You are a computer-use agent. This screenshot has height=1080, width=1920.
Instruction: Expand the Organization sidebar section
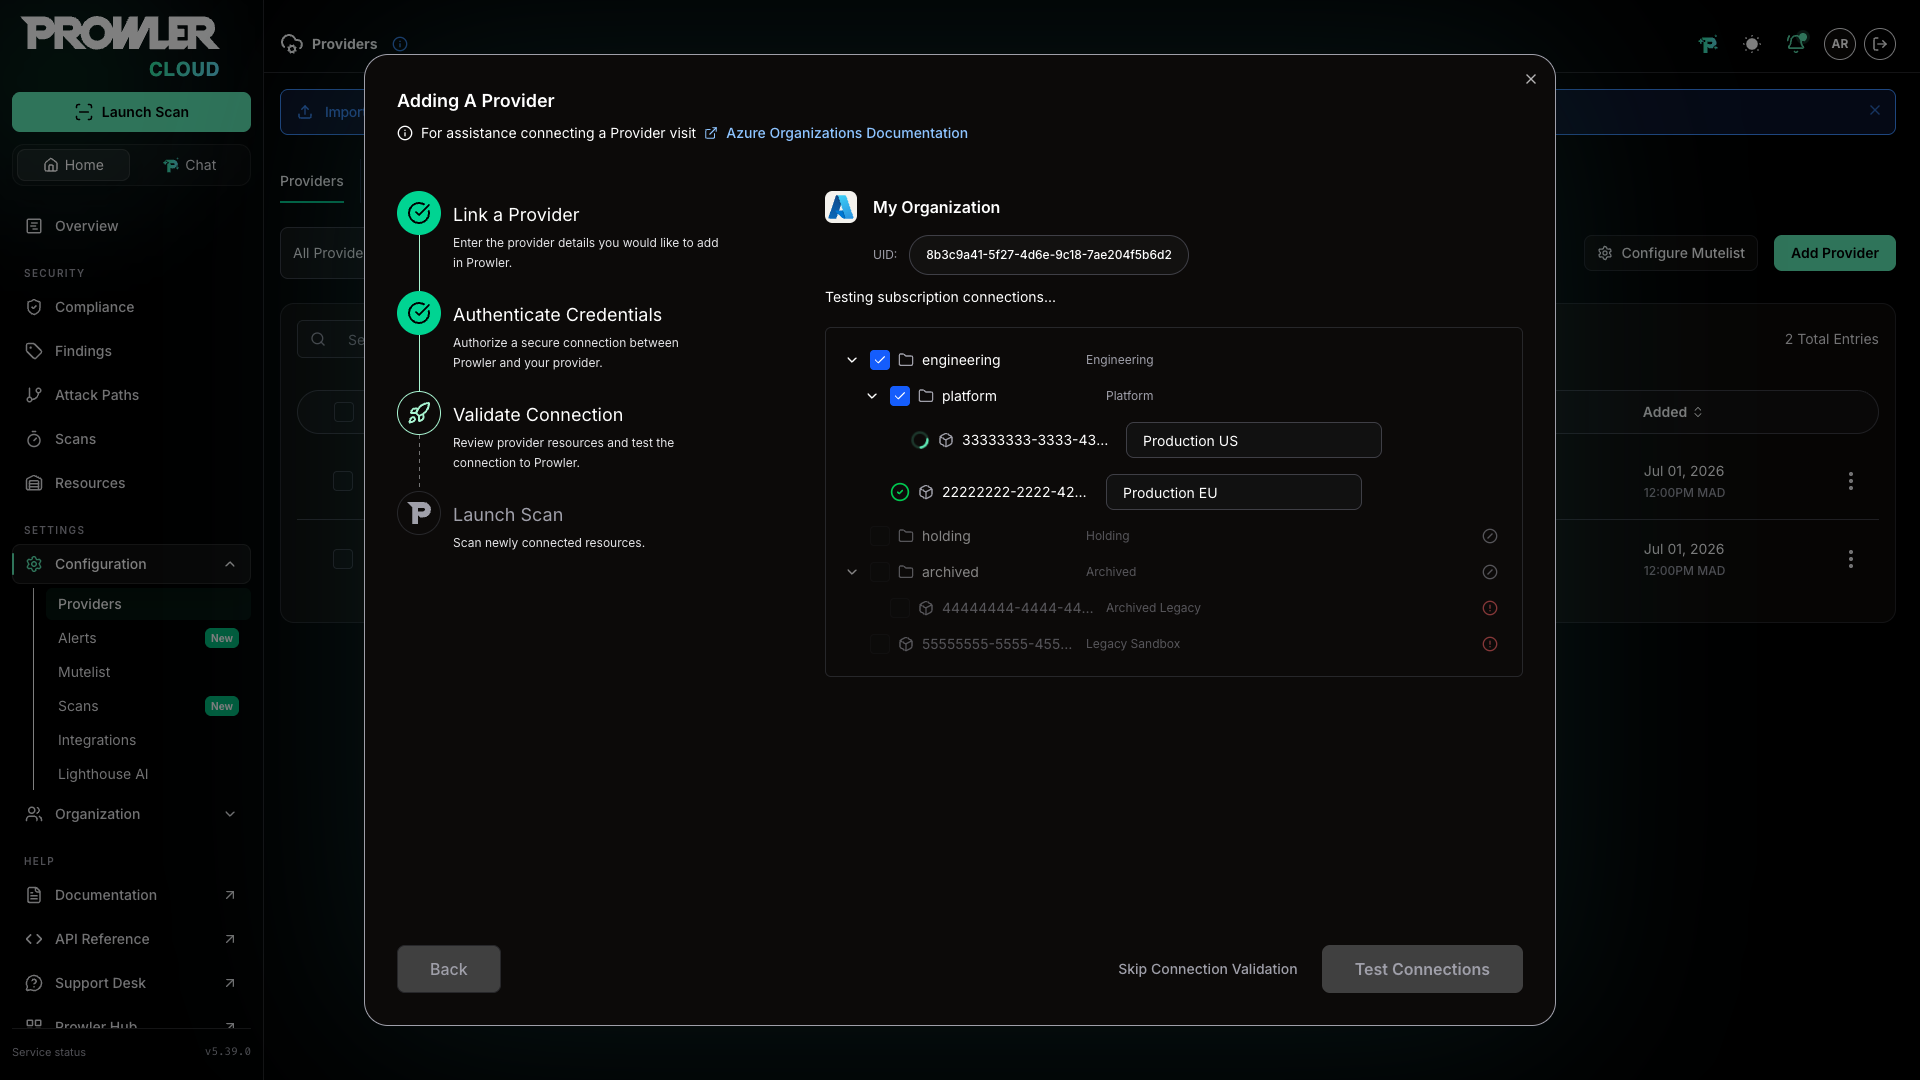click(x=131, y=814)
